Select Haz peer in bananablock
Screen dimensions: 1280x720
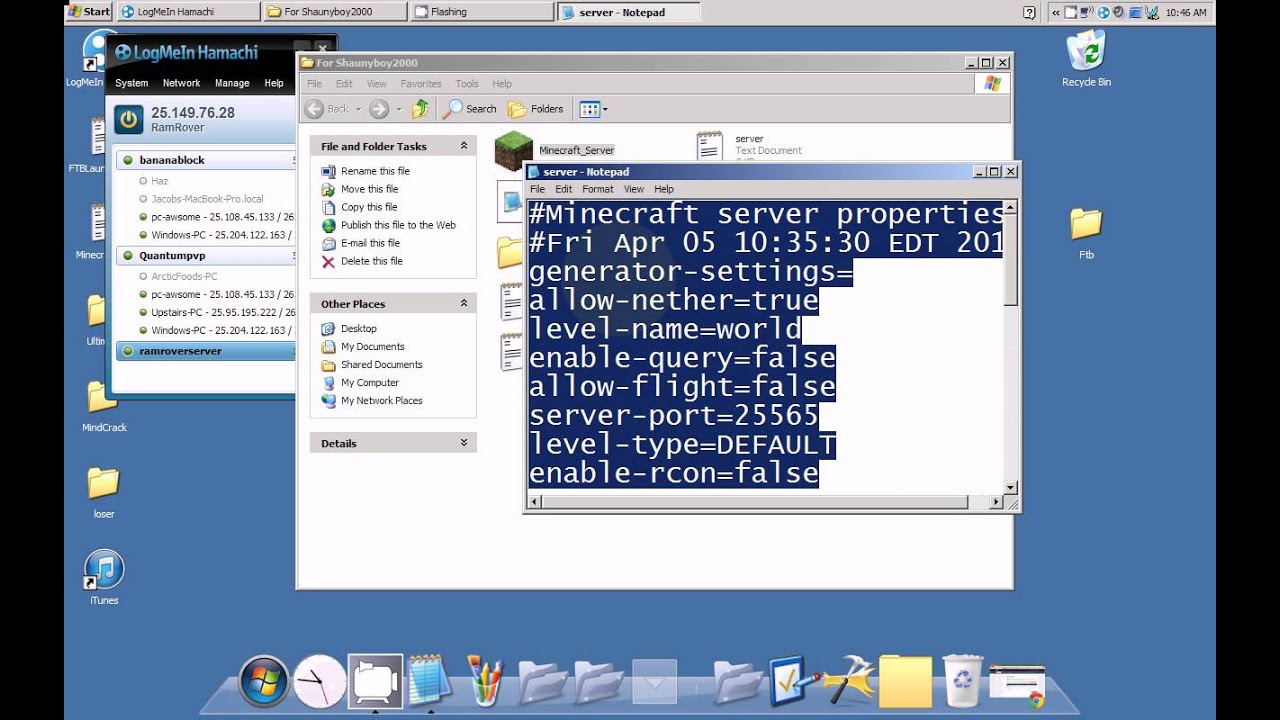pos(159,181)
